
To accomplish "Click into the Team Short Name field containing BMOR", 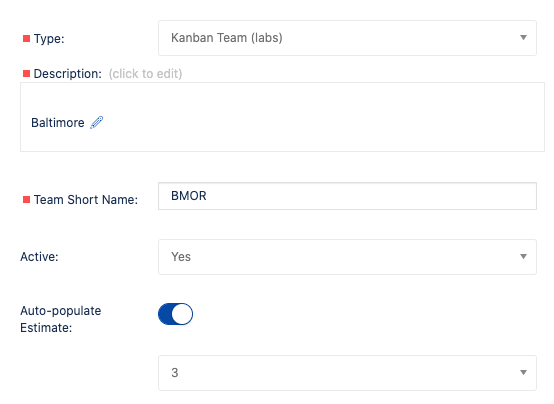I will tap(347, 196).
